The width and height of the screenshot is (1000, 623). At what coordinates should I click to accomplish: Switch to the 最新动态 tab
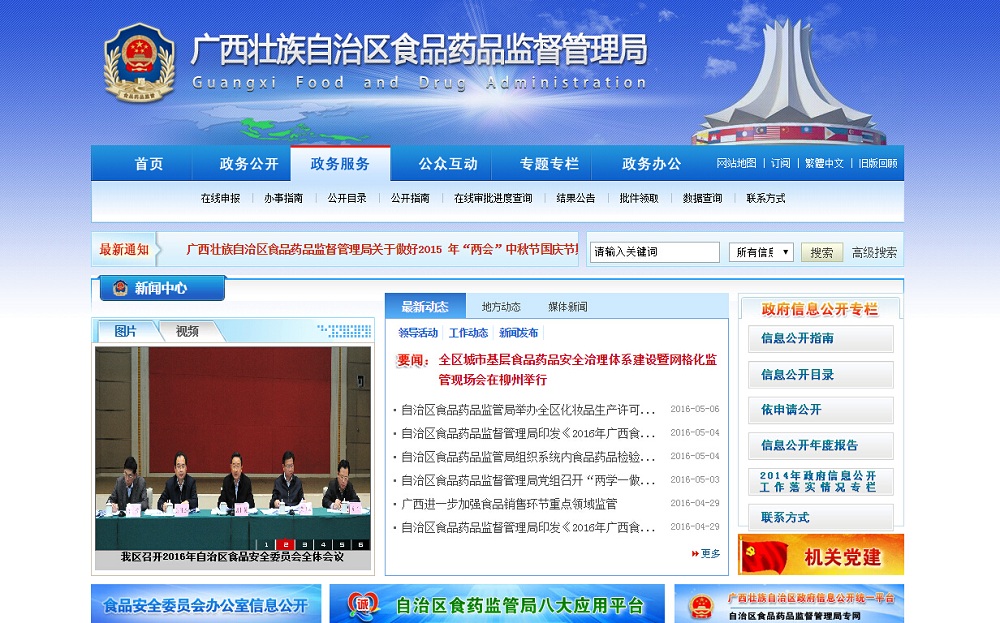(425, 307)
